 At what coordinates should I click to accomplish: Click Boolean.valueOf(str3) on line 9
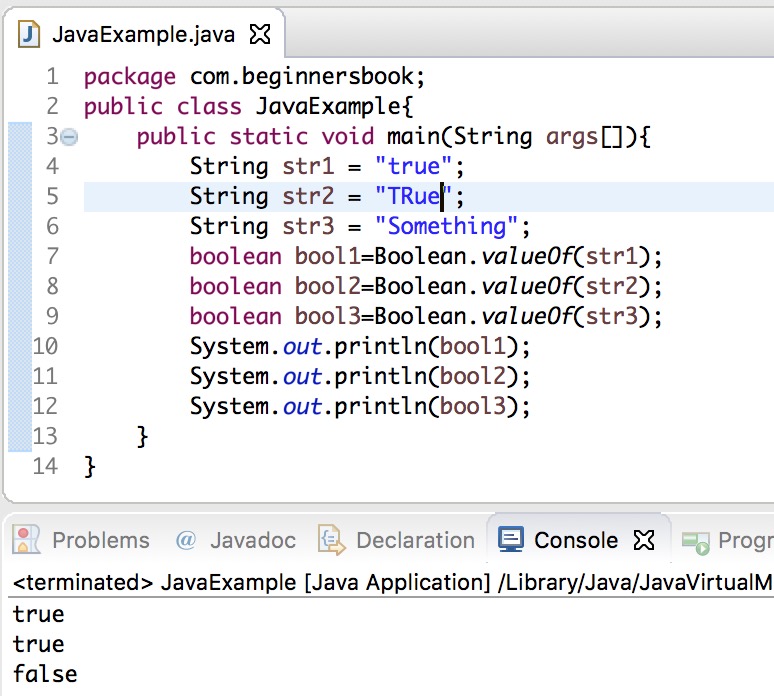512,316
